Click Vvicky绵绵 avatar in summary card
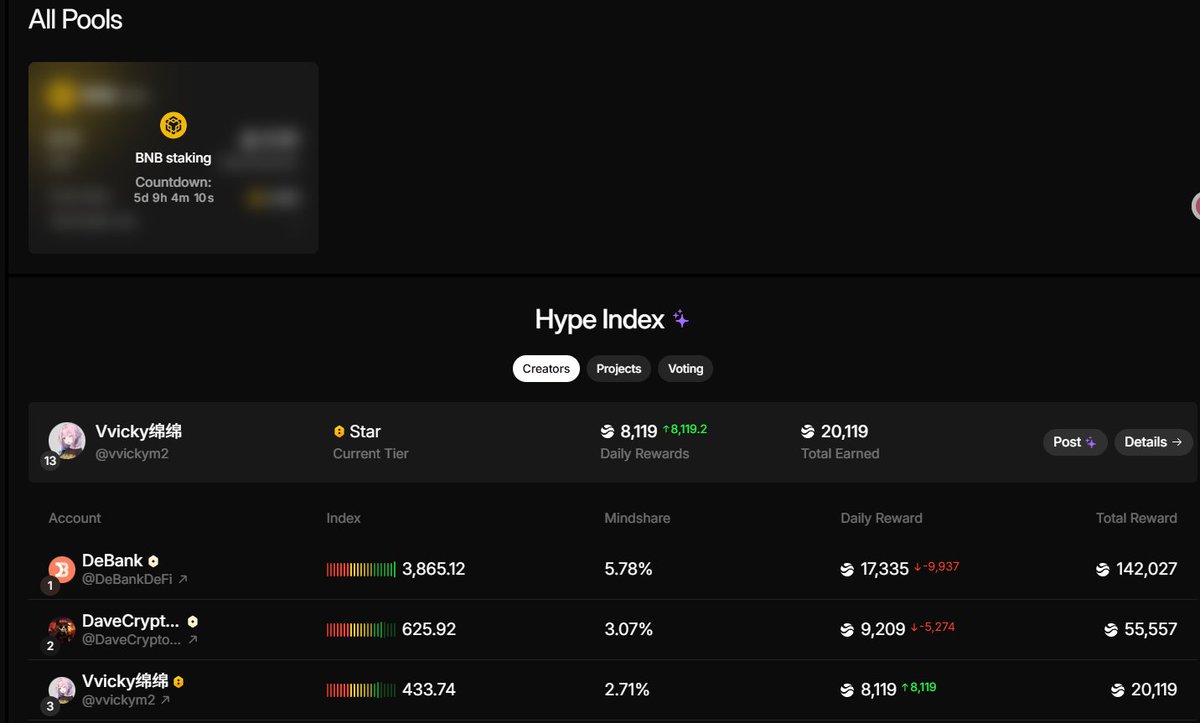This screenshot has width=1200, height=723. click(67, 440)
